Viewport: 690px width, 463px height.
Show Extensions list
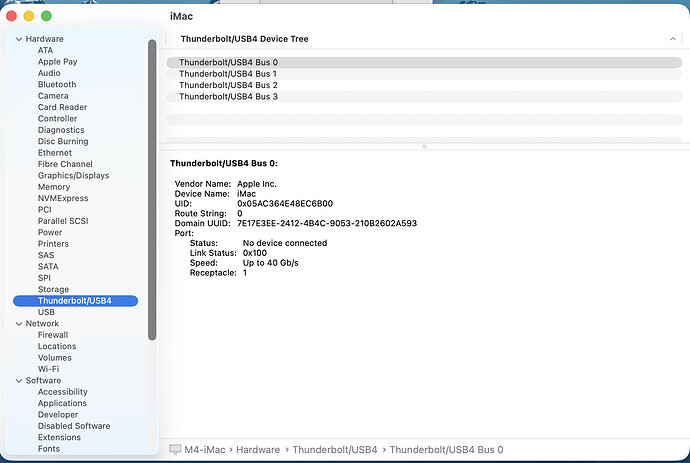pyautogui.click(x=59, y=437)
